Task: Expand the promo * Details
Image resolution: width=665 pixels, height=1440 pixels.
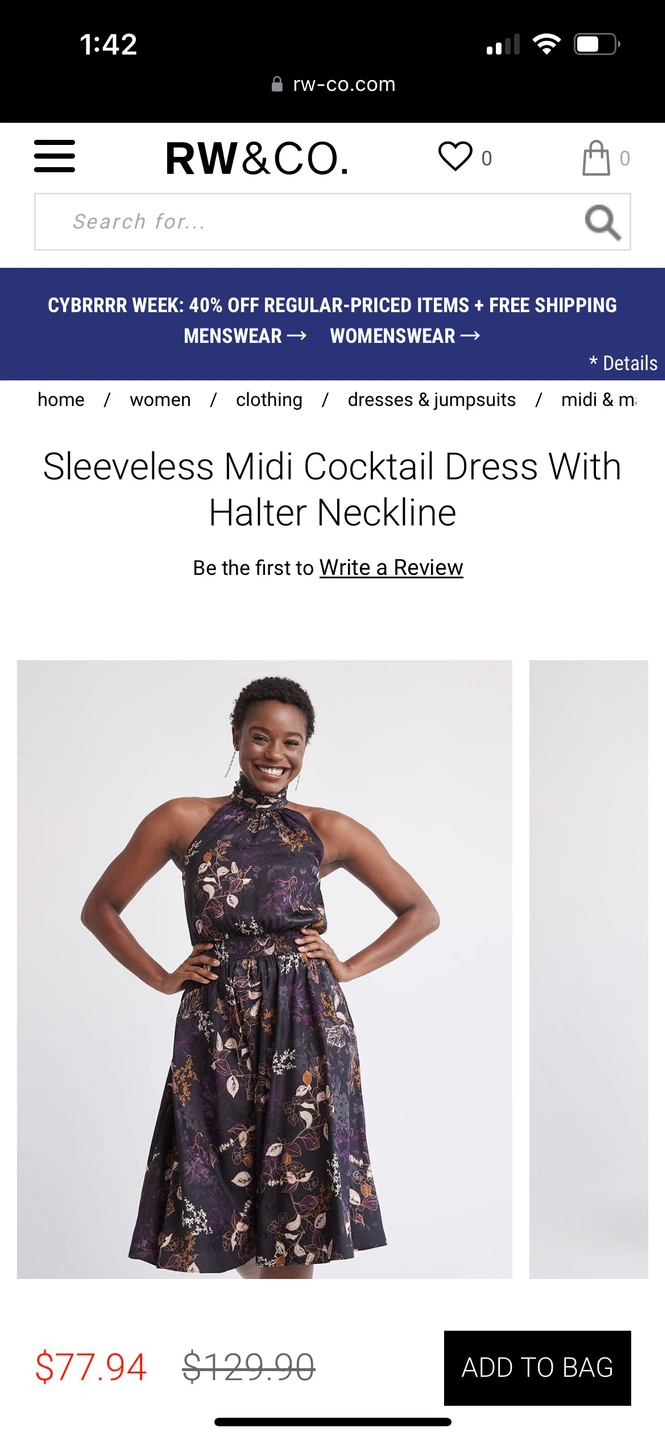Action: (x=623, y=363)
